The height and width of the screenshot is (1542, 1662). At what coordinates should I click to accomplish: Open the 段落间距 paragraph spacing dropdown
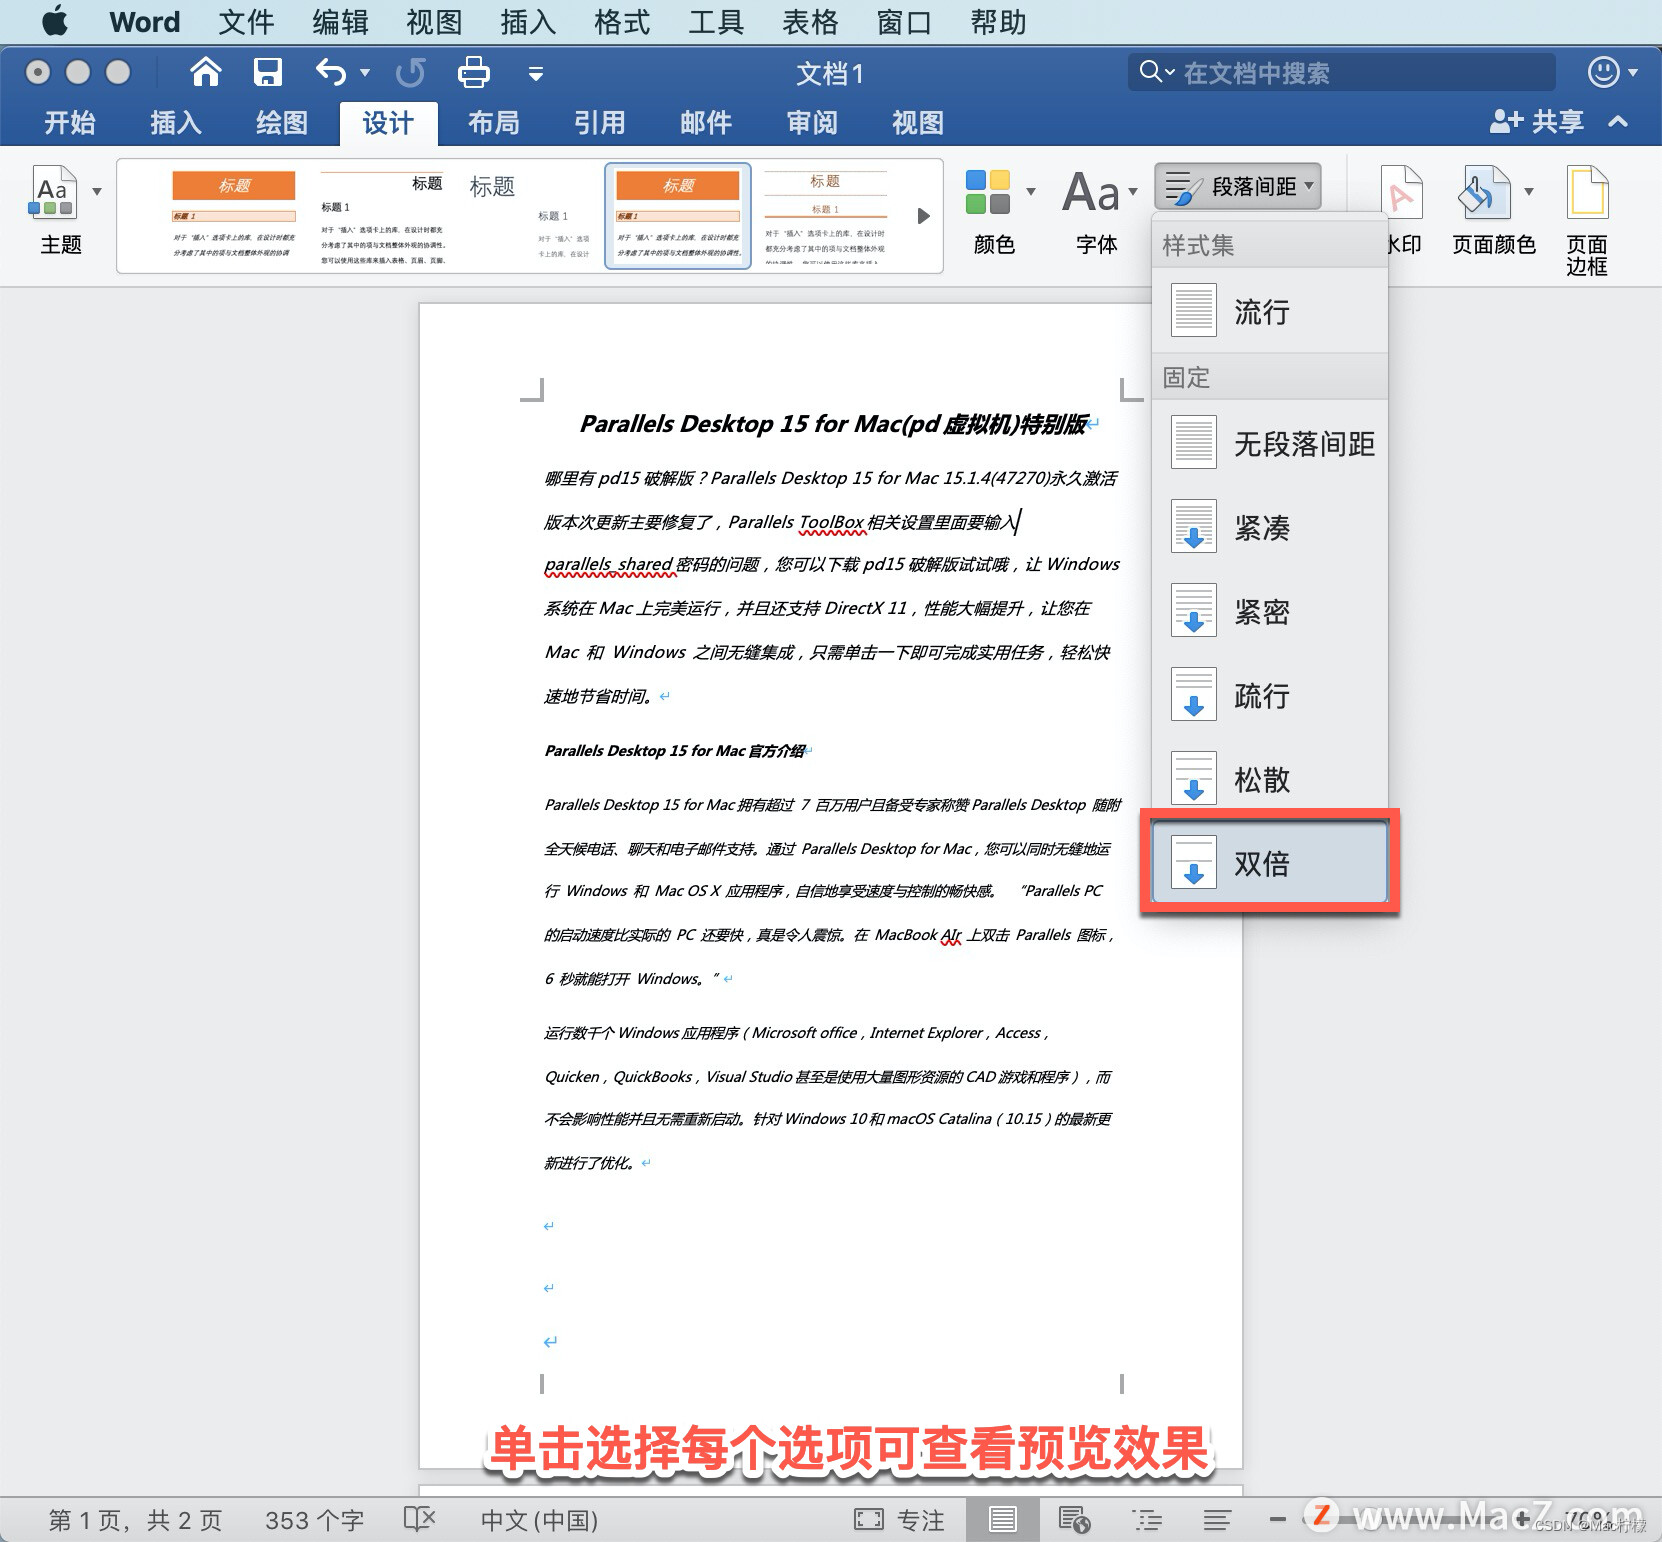click(1238, 186)
